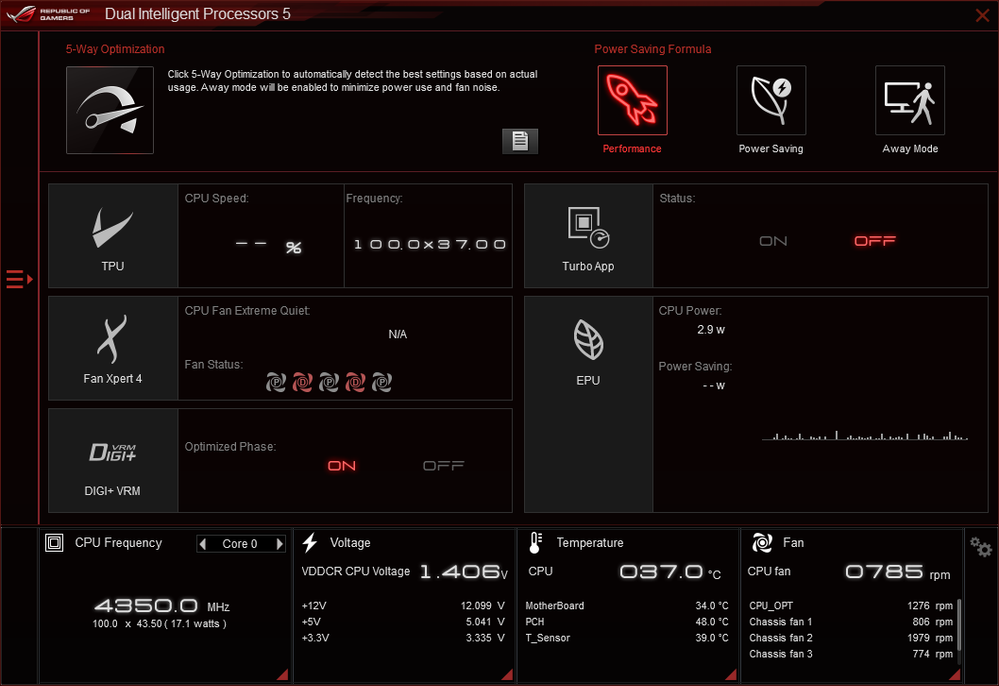Click the CPU_OPT 1276 rpm value
999x686 pixels.
point(930,606)
